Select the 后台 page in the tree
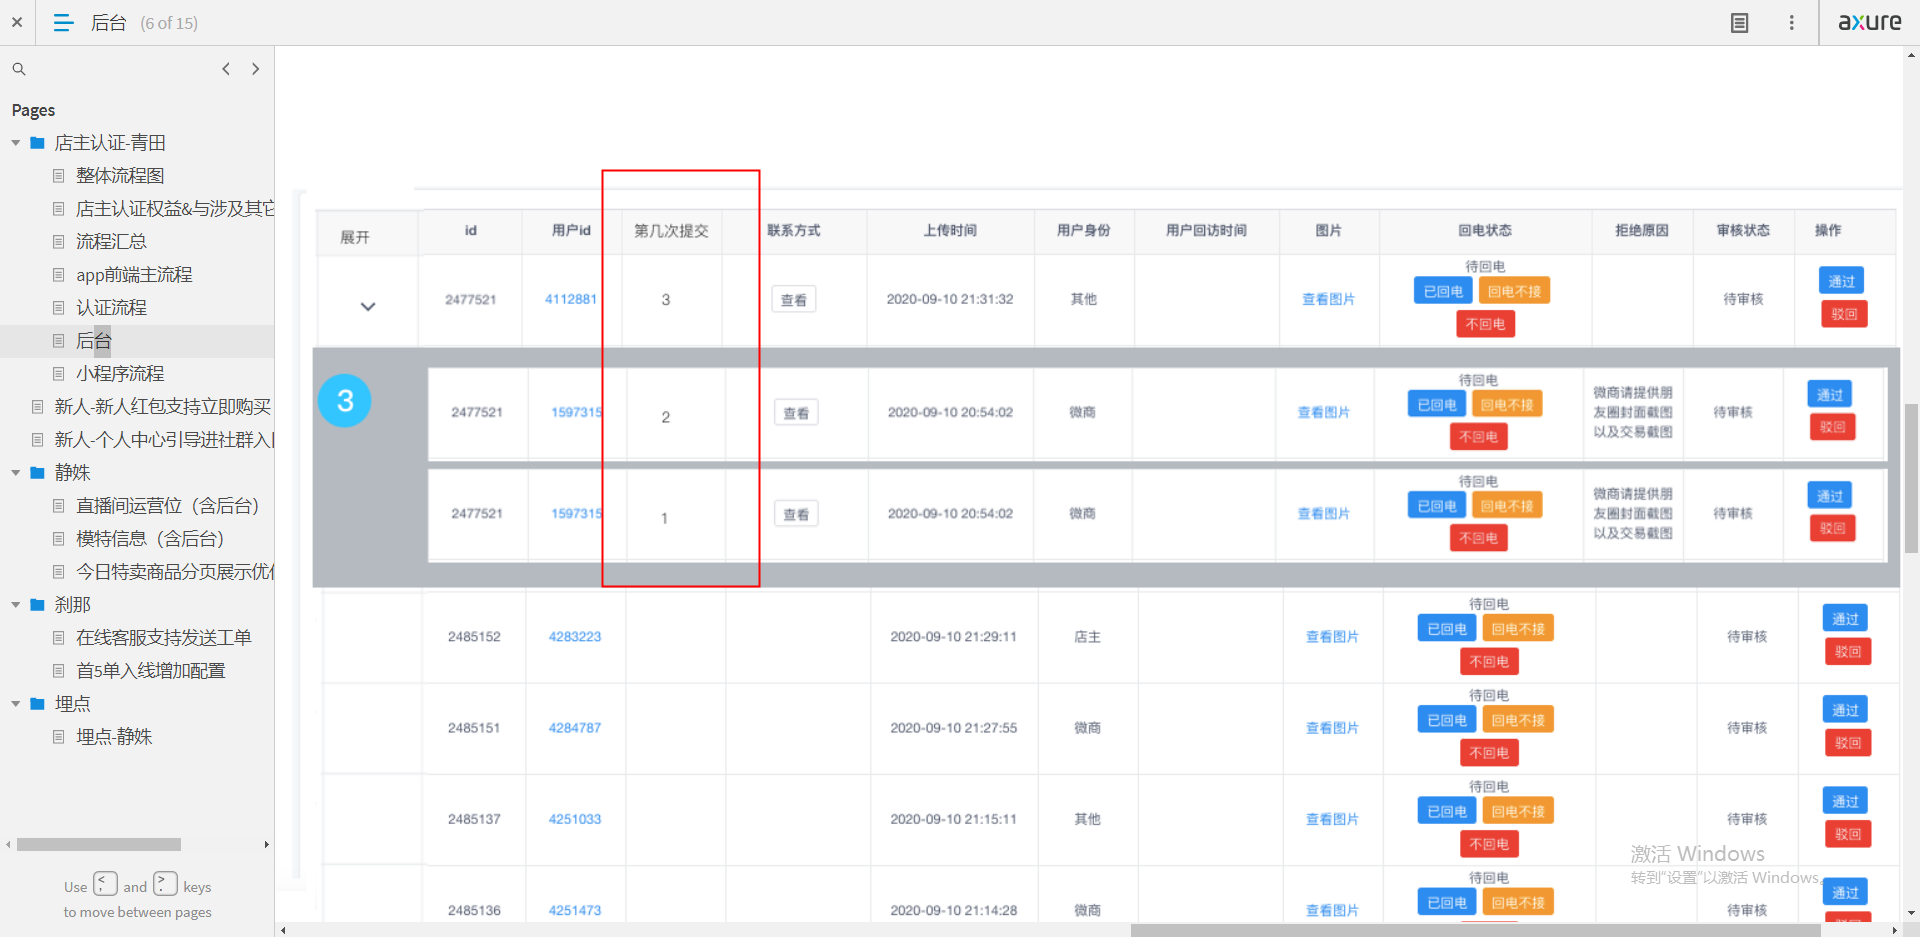The height and width of the screenshot is (937, 1920). [x=93, y=341]
